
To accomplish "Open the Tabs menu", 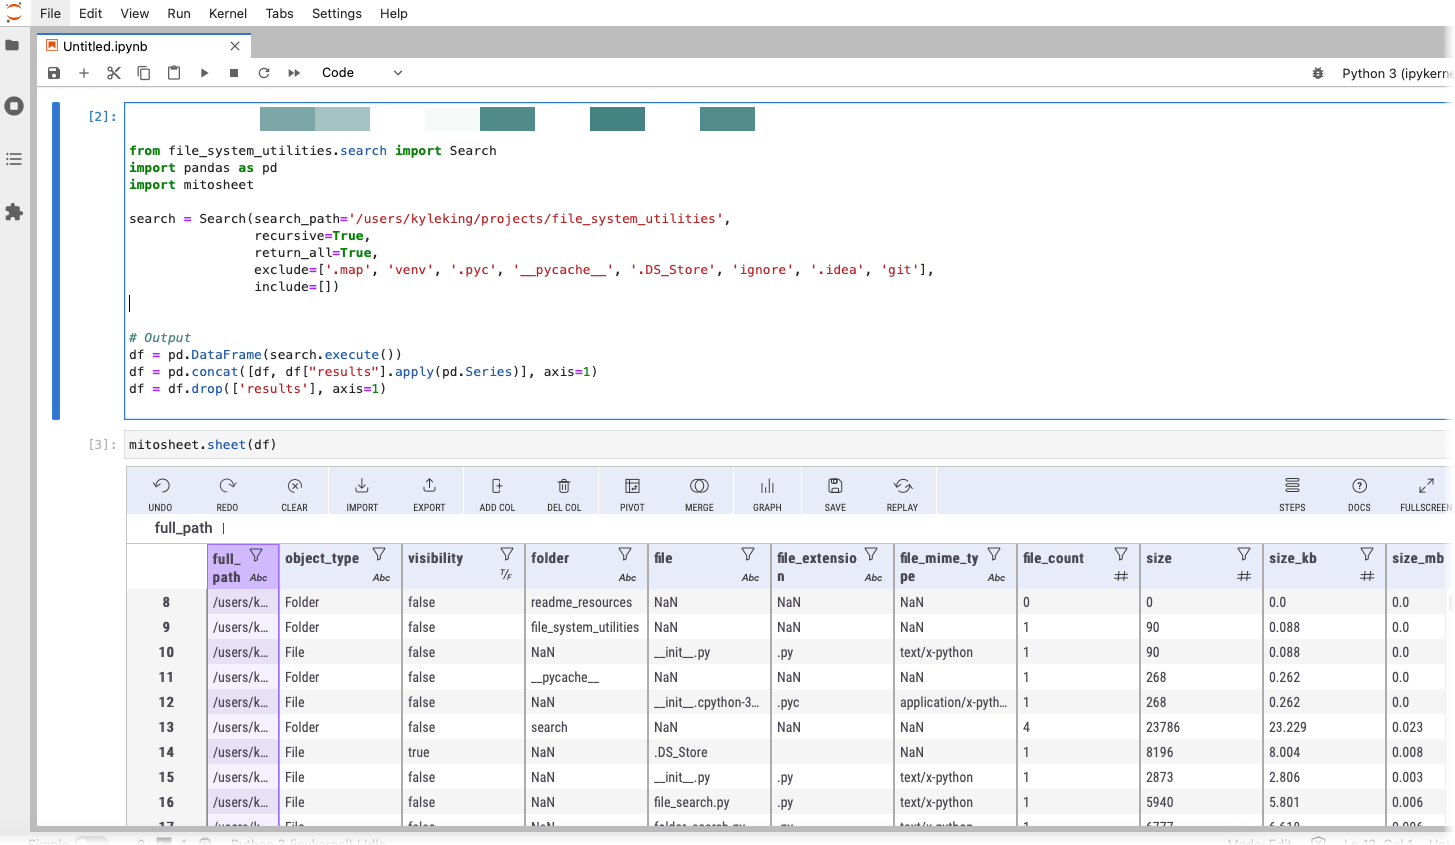I will [x=279, y=13].
